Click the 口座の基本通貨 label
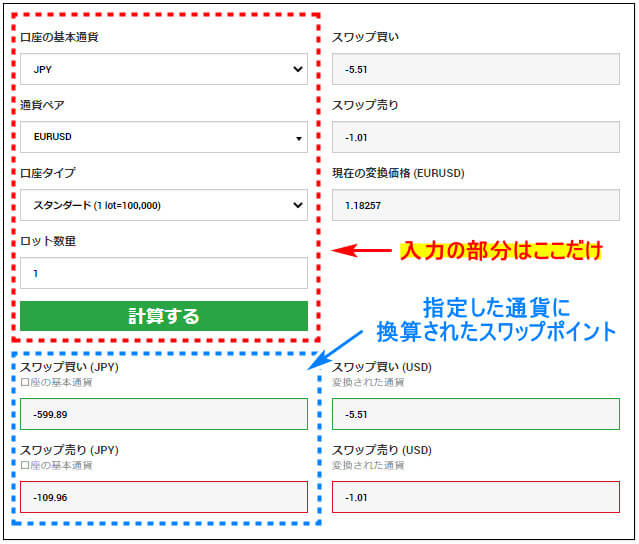The height and width of the screenshot is (544, 639). (x=59, y=37)
